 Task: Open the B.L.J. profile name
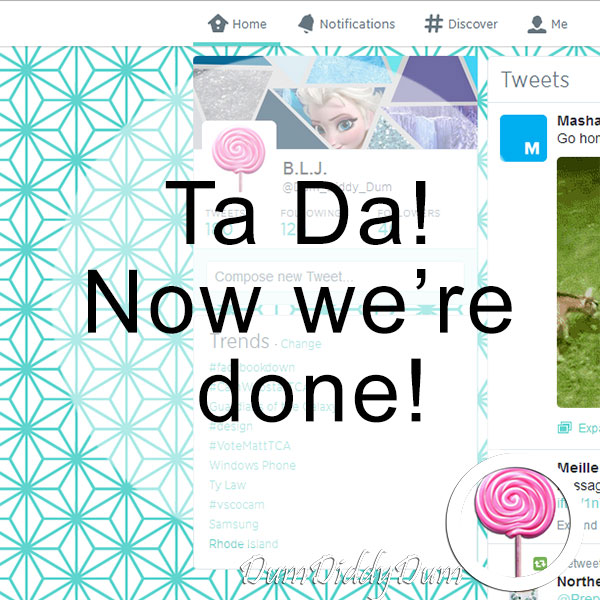[x=305, y=168]
